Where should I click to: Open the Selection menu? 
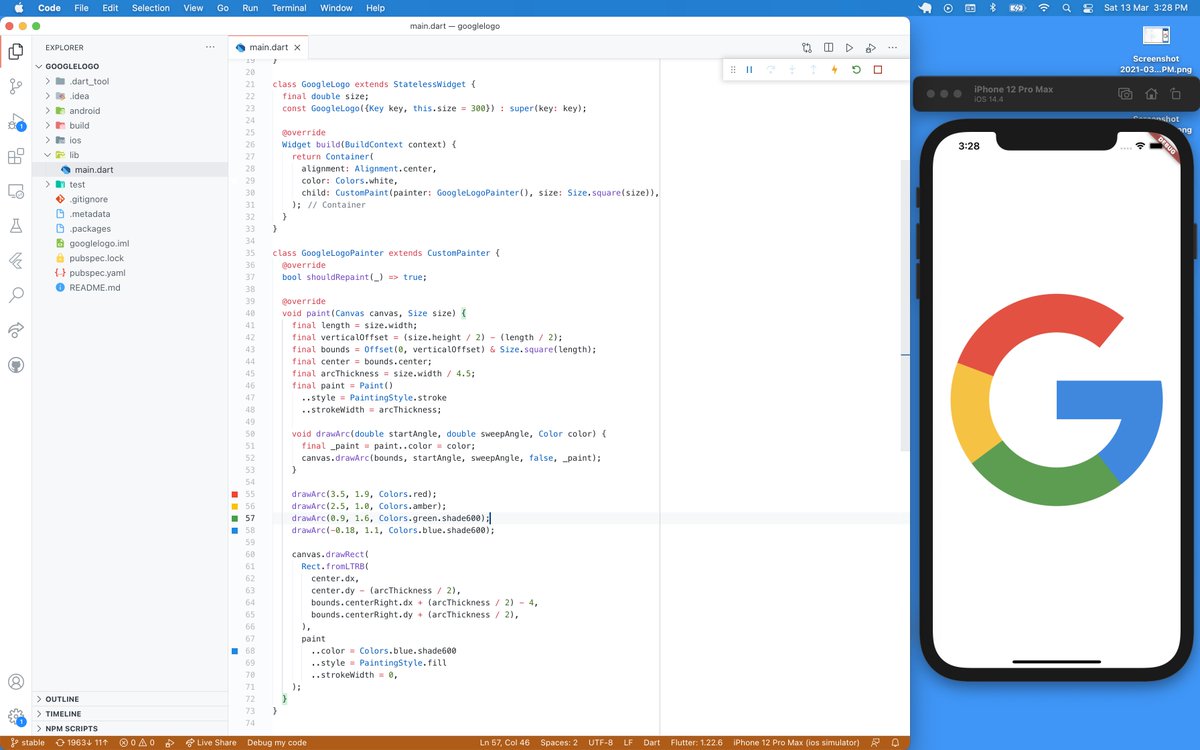[151, 8]
